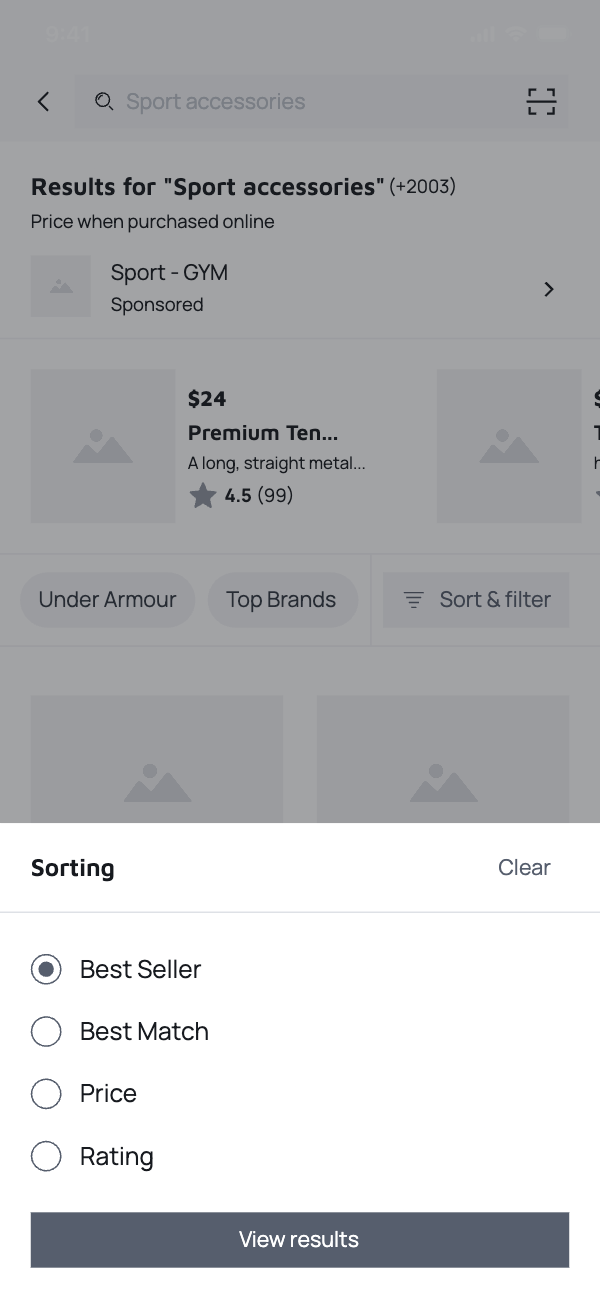600x1298 pixels.
Task: Open the barcode scanner icon
Action: [541, 101]
